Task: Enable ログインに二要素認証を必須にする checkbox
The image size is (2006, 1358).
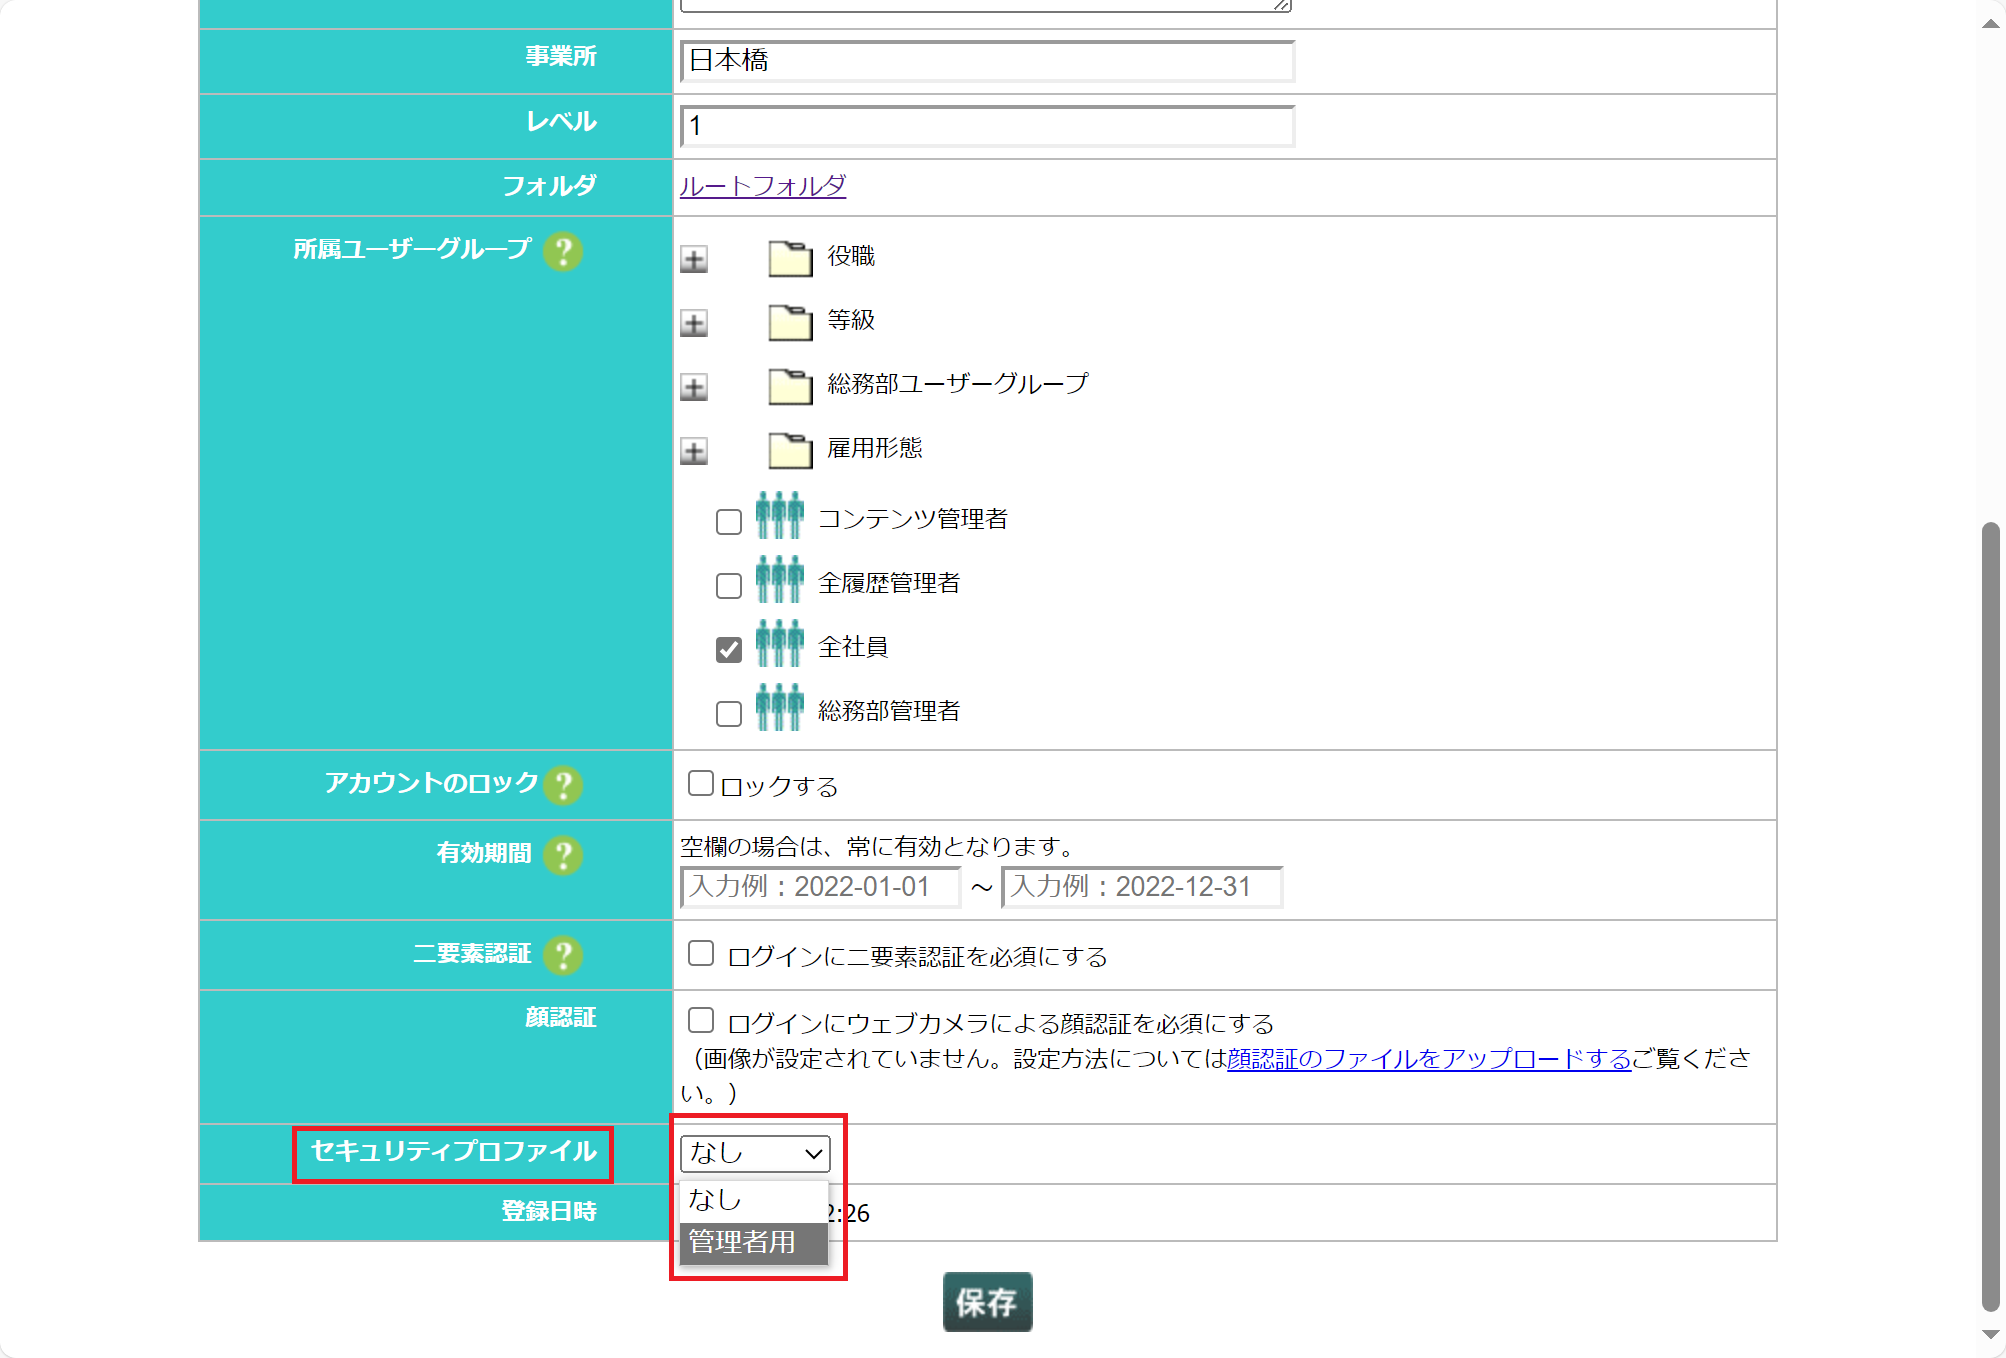Action: tap(701, 953)
